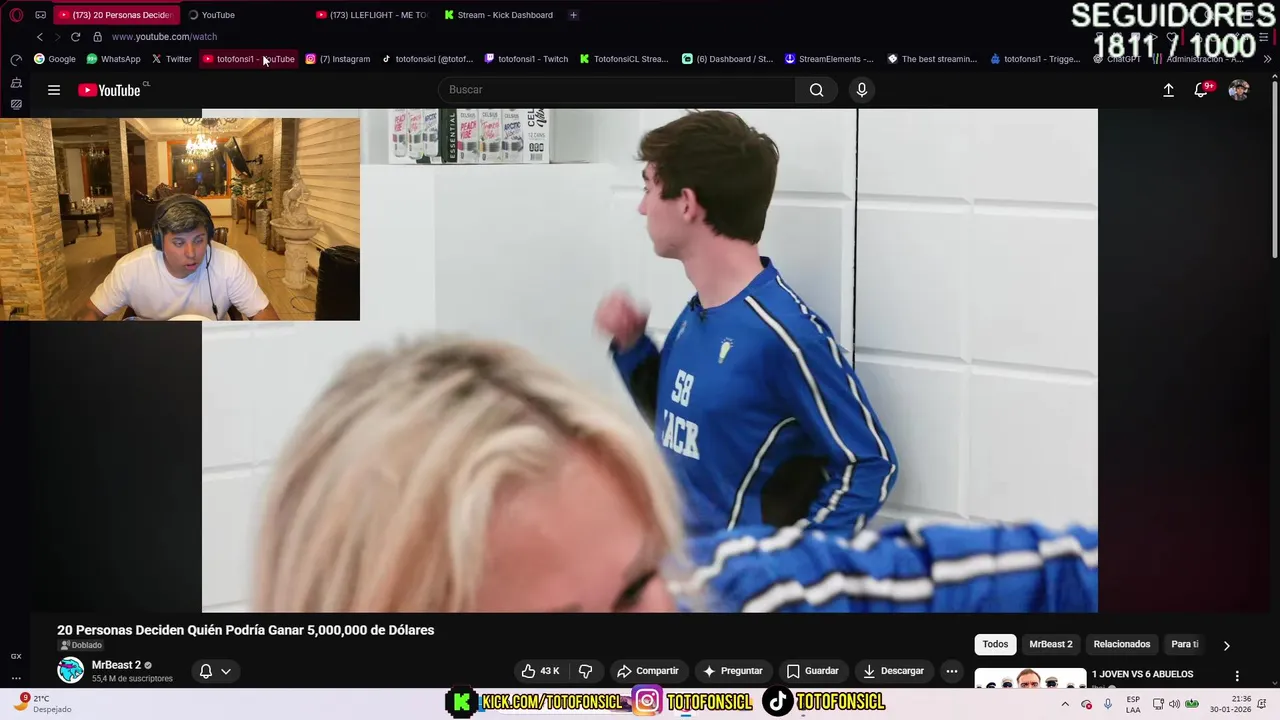Open the create upload icon
Viewport: 1280px width, 720px height.
pyautogui.click(x=1168, y=90)
